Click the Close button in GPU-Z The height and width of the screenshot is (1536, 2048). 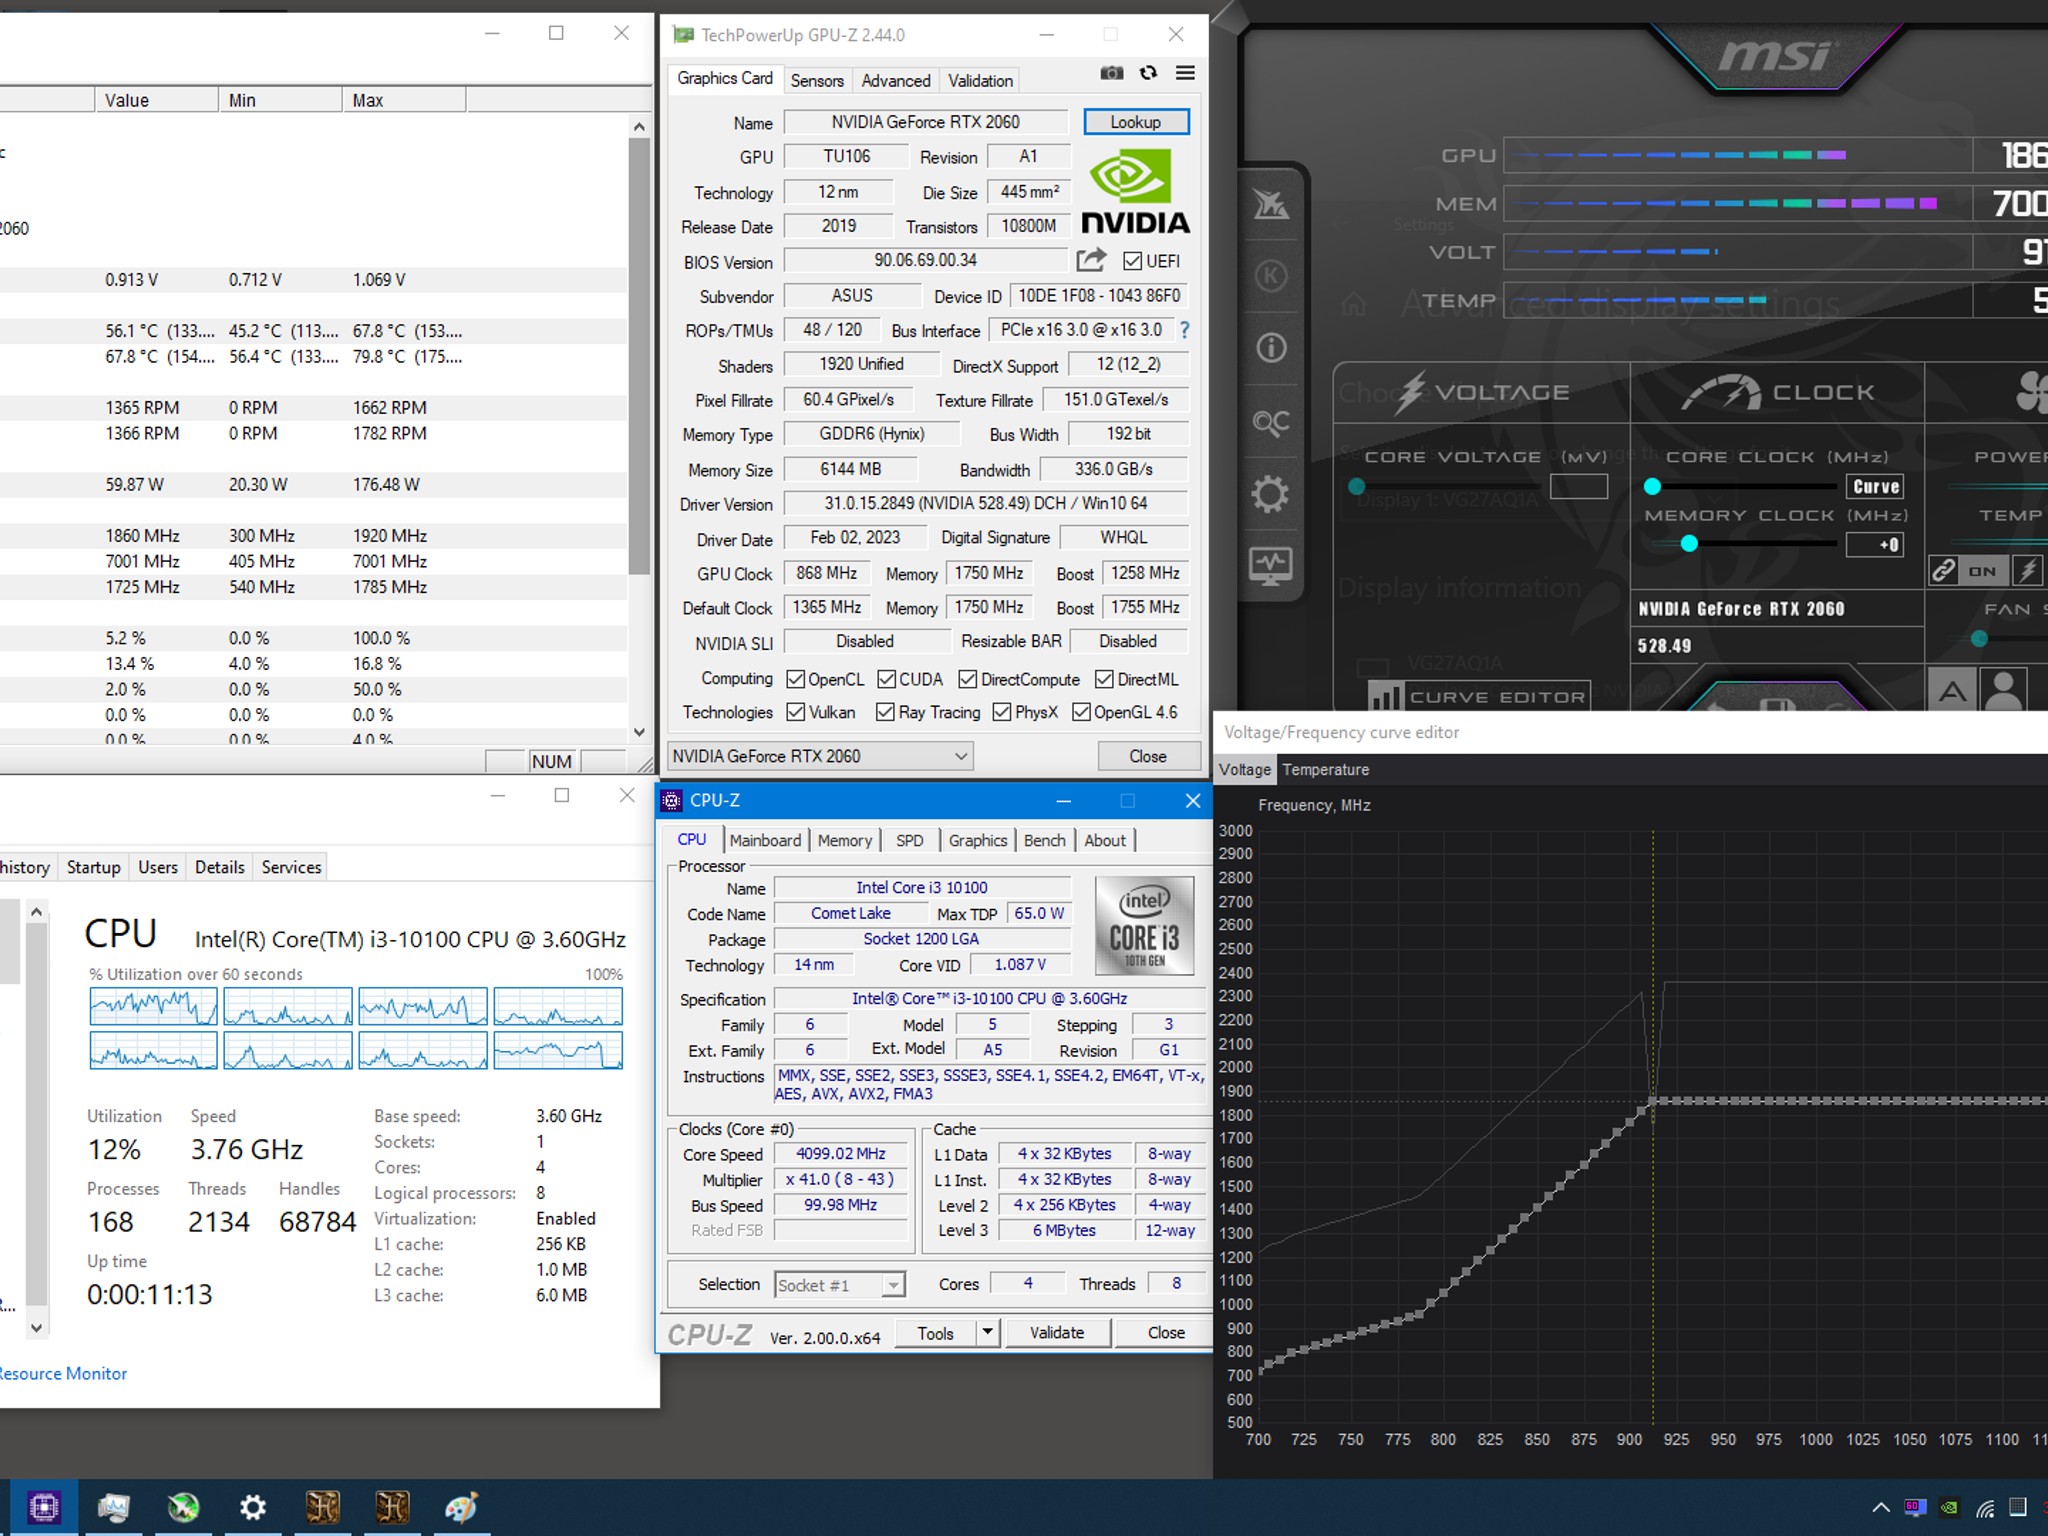pyautogui.click(x=1147, y=756)
